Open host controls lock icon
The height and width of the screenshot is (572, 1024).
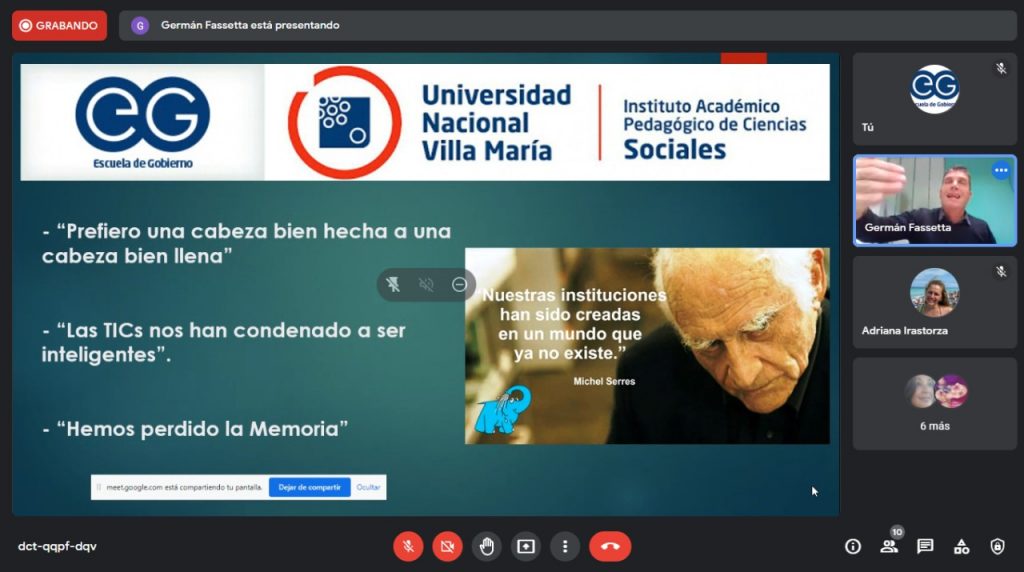(x=997, y=546)
